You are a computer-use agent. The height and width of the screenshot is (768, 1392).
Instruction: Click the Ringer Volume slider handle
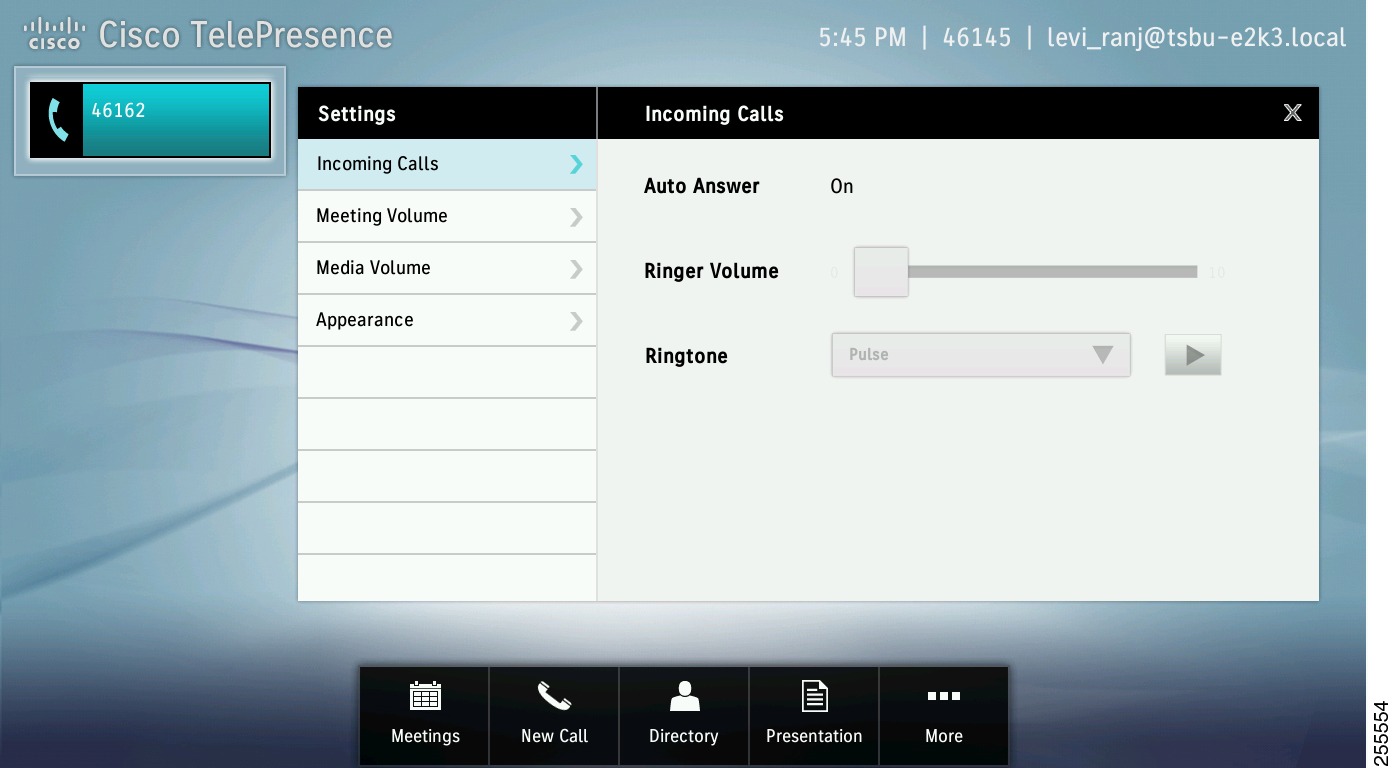tap(881, 272)
